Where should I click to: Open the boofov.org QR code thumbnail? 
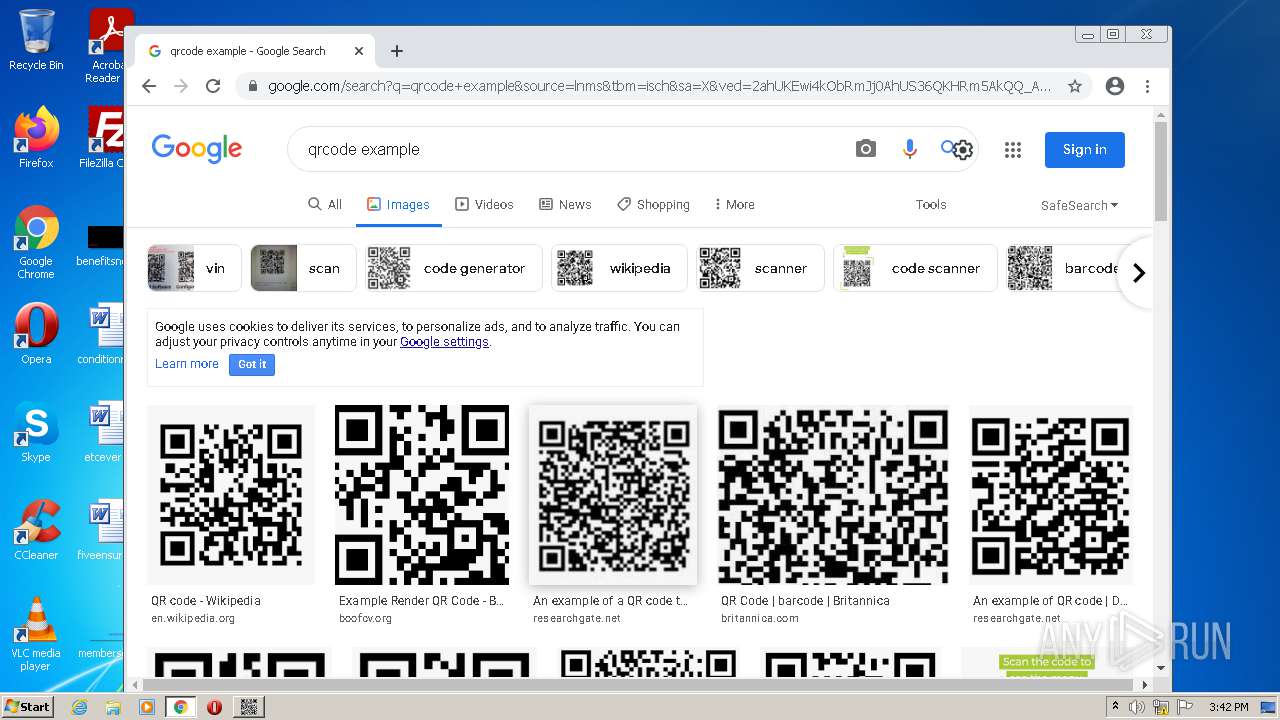pyautogui.click(x=421, y=494)
